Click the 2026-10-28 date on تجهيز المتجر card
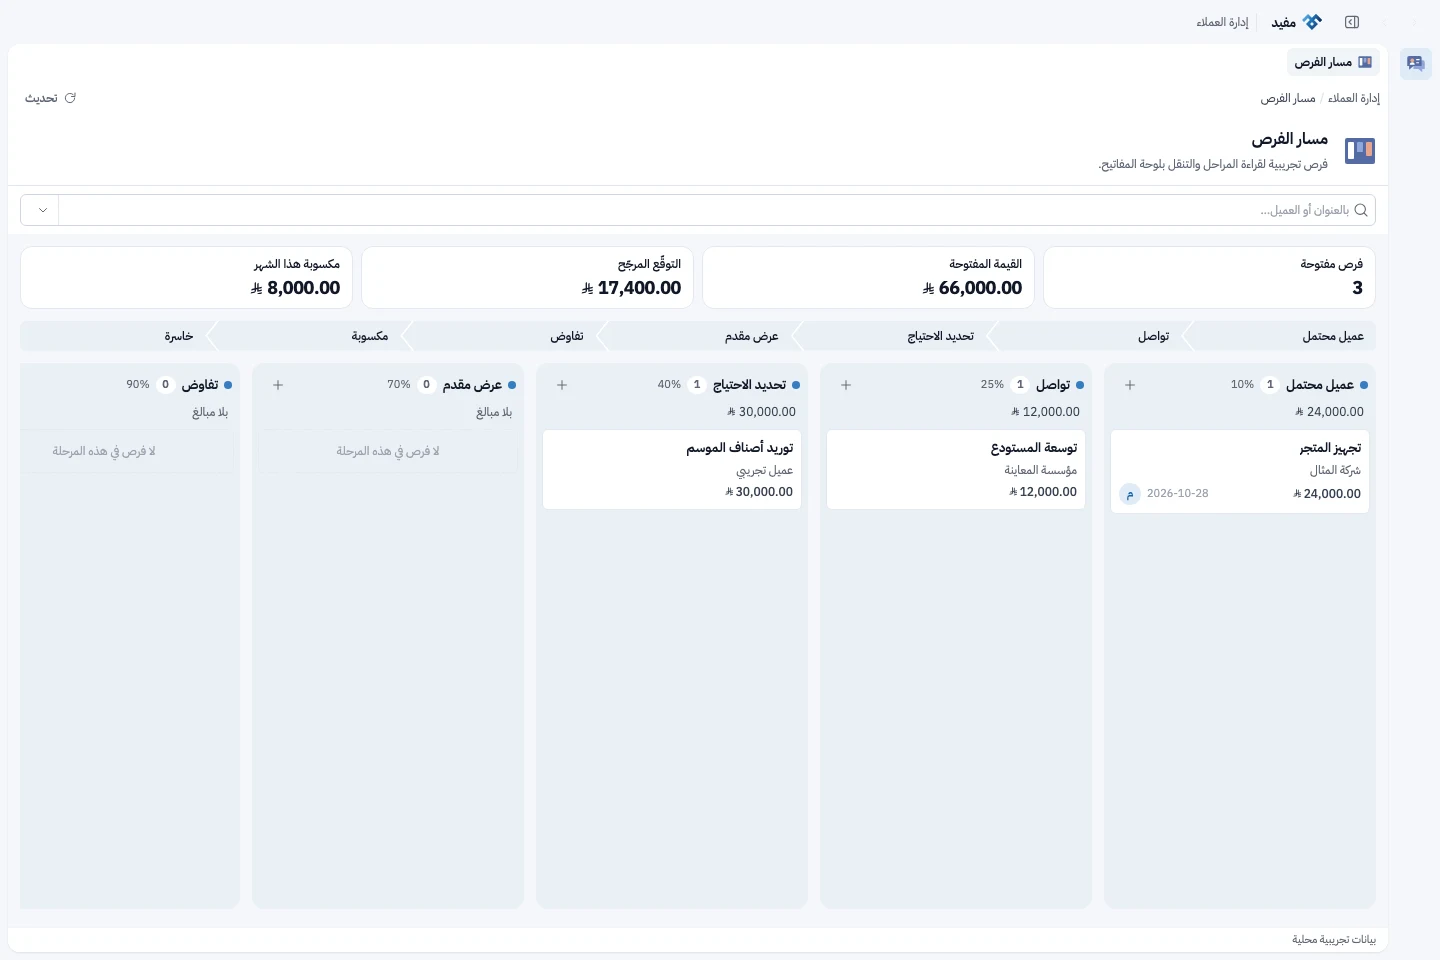The height and width of the screenshot is (960, 1440). [x=1177, y=494]
